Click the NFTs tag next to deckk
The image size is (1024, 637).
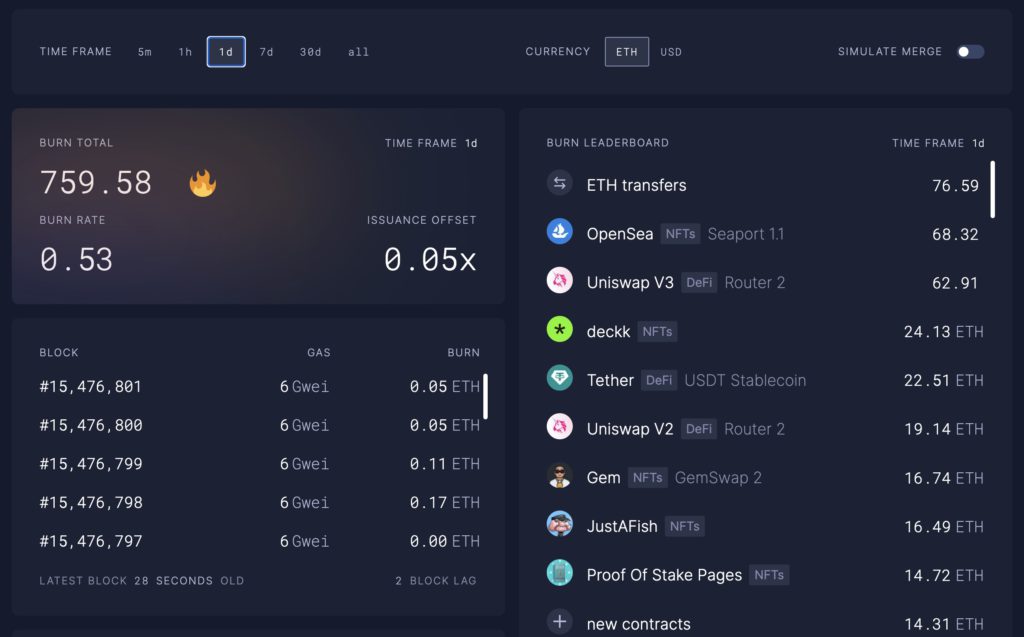pos(657,331)
